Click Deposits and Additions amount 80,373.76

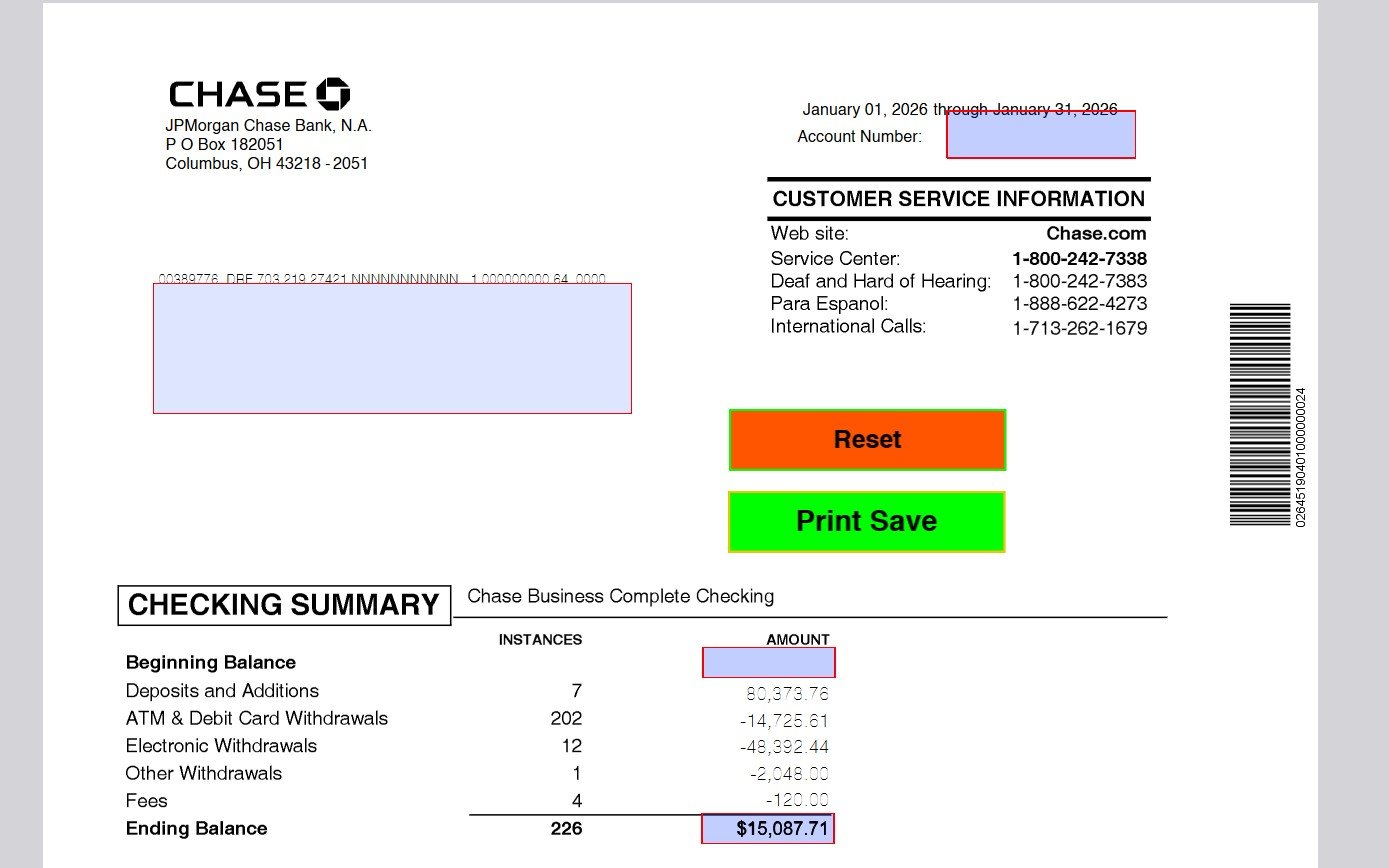[787, 694]
